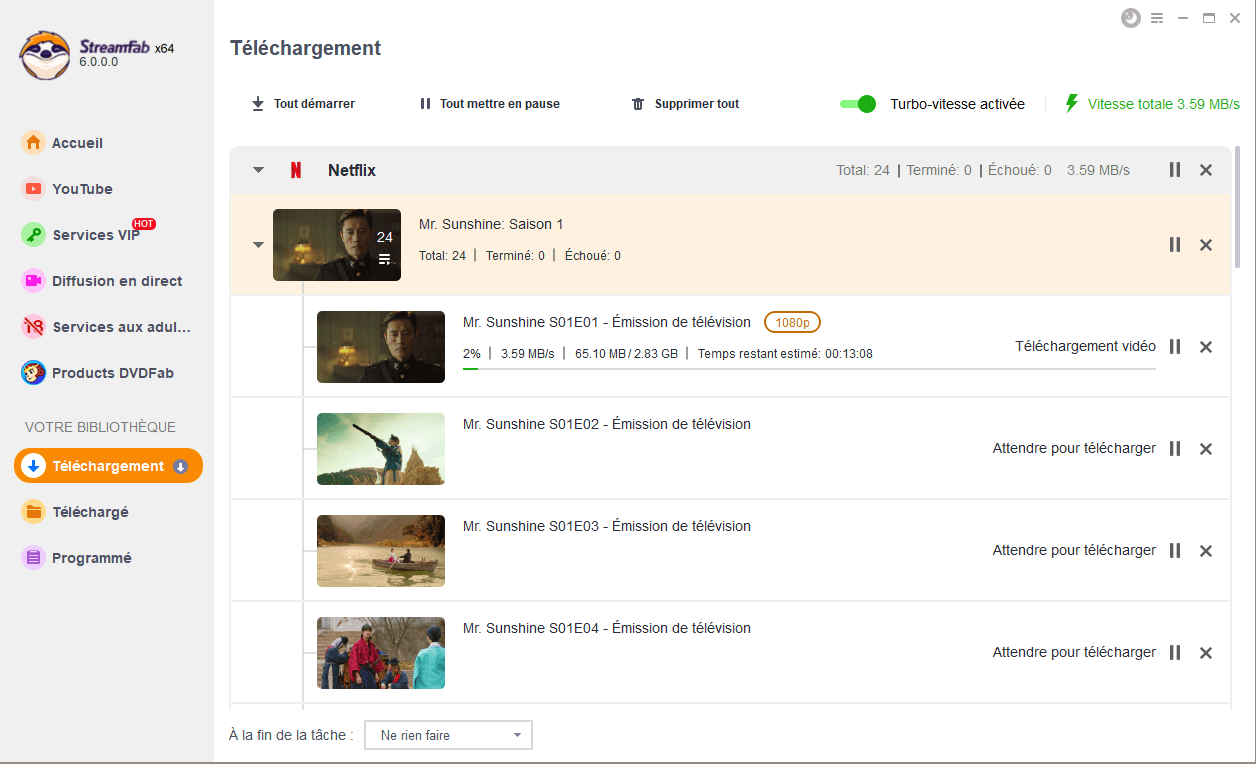Click the S01E03 episode thumbnail

pyautogui.click(x=381, y=551)
